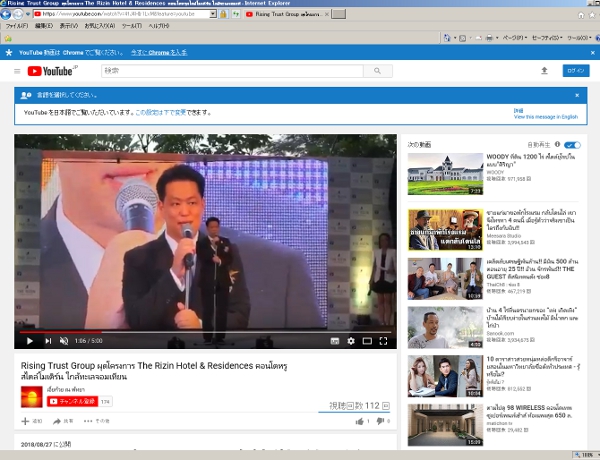Open the address bar URL dropdown arrow
Screen dimensions: 600x460
click(213, 14)
